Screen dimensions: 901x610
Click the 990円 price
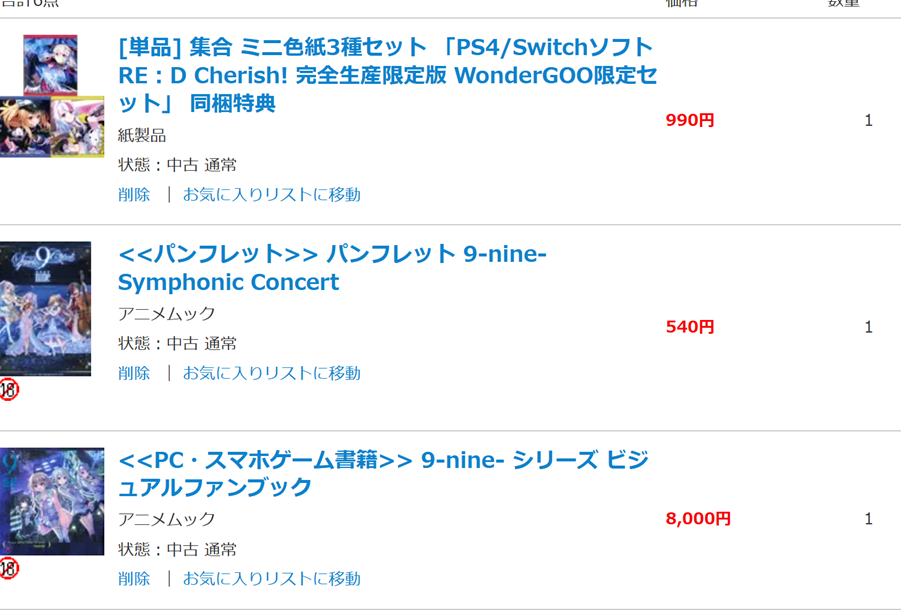click(x=690, y=121)
